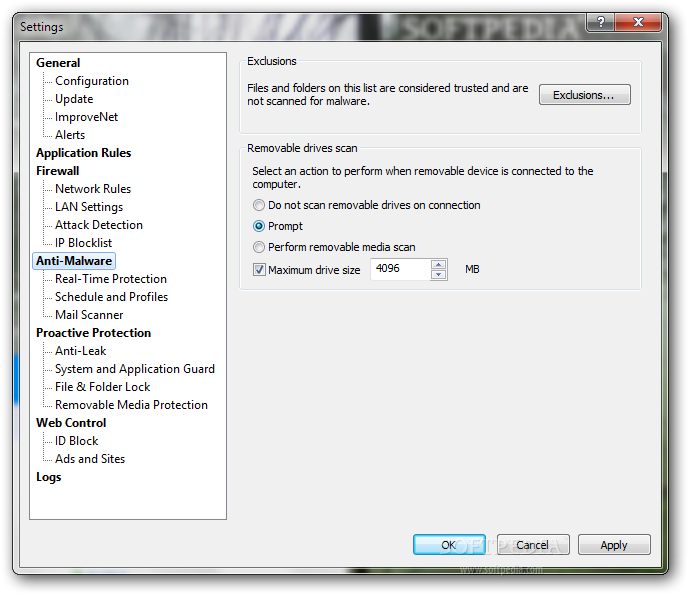Screen dimensions: 689x595
Task: Select the Logs category
Action: coord(48,477)
